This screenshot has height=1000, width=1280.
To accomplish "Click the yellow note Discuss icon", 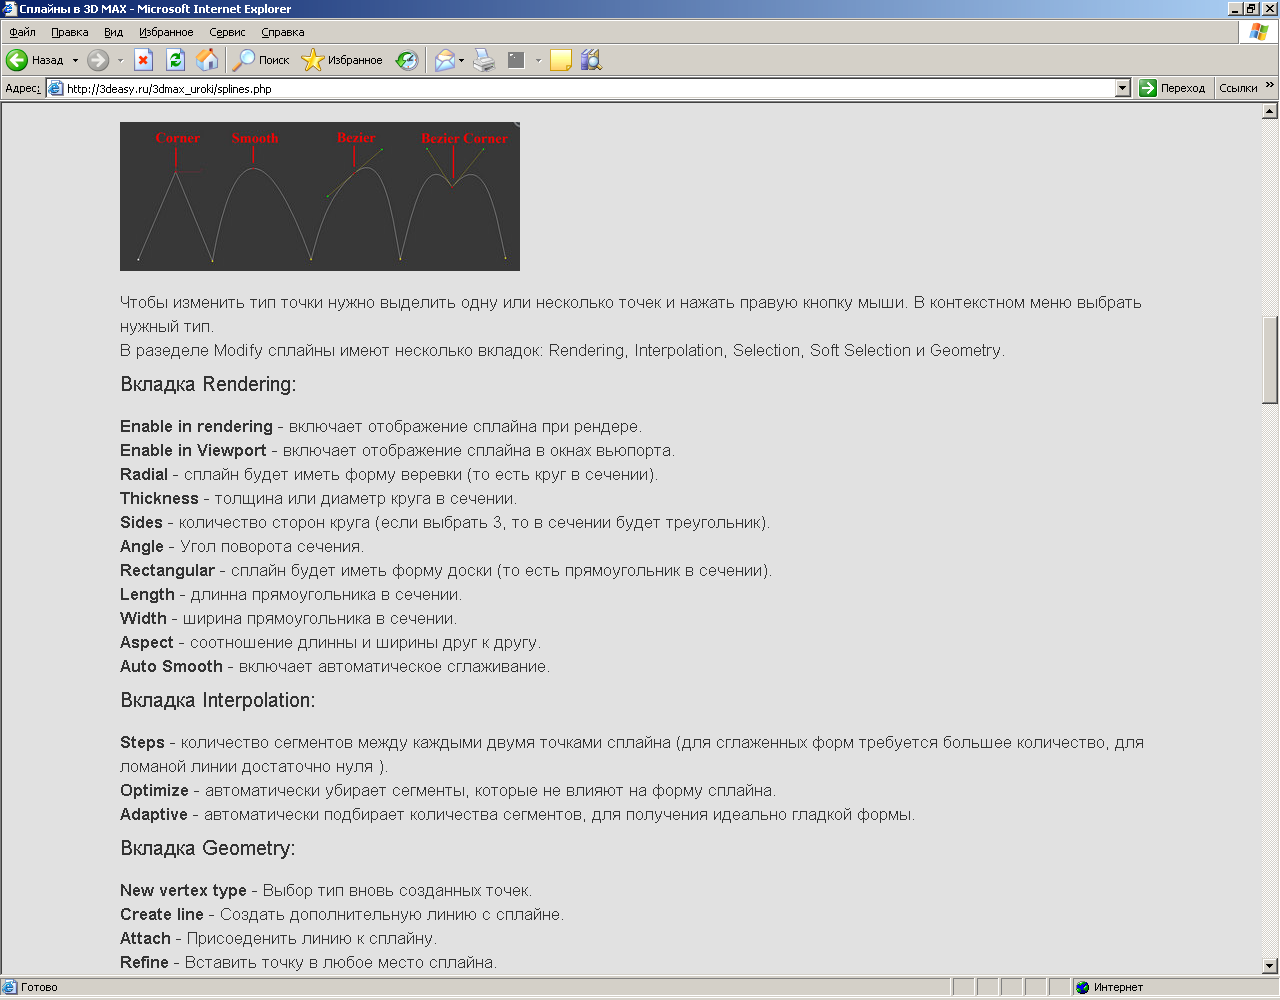I will pos(561,60).
